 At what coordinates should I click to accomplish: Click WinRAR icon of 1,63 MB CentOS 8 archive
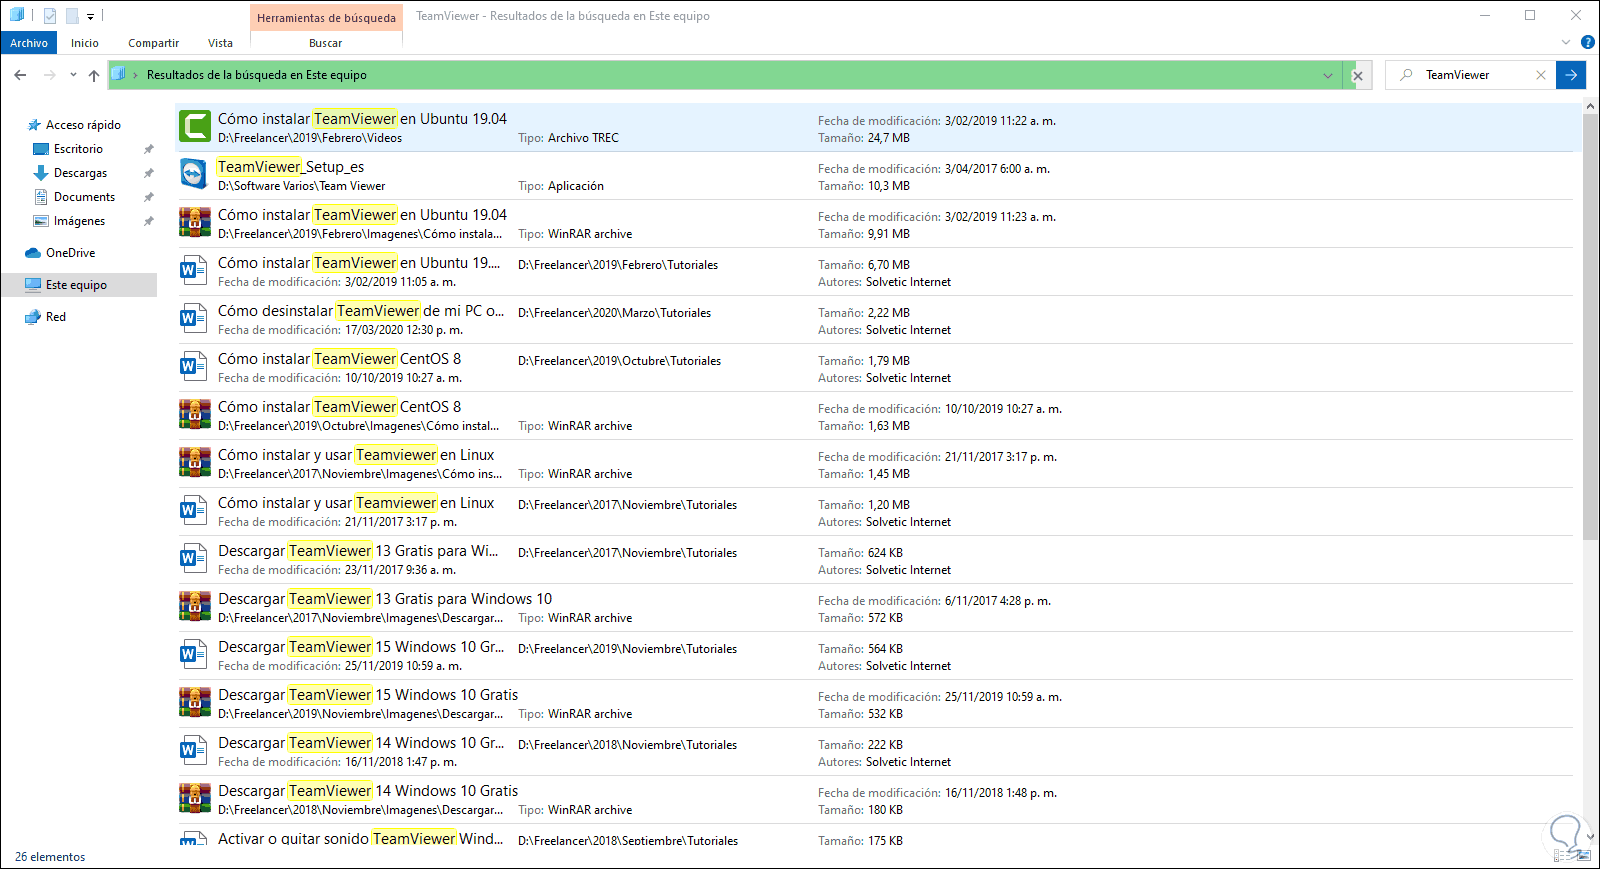[195, 414]
